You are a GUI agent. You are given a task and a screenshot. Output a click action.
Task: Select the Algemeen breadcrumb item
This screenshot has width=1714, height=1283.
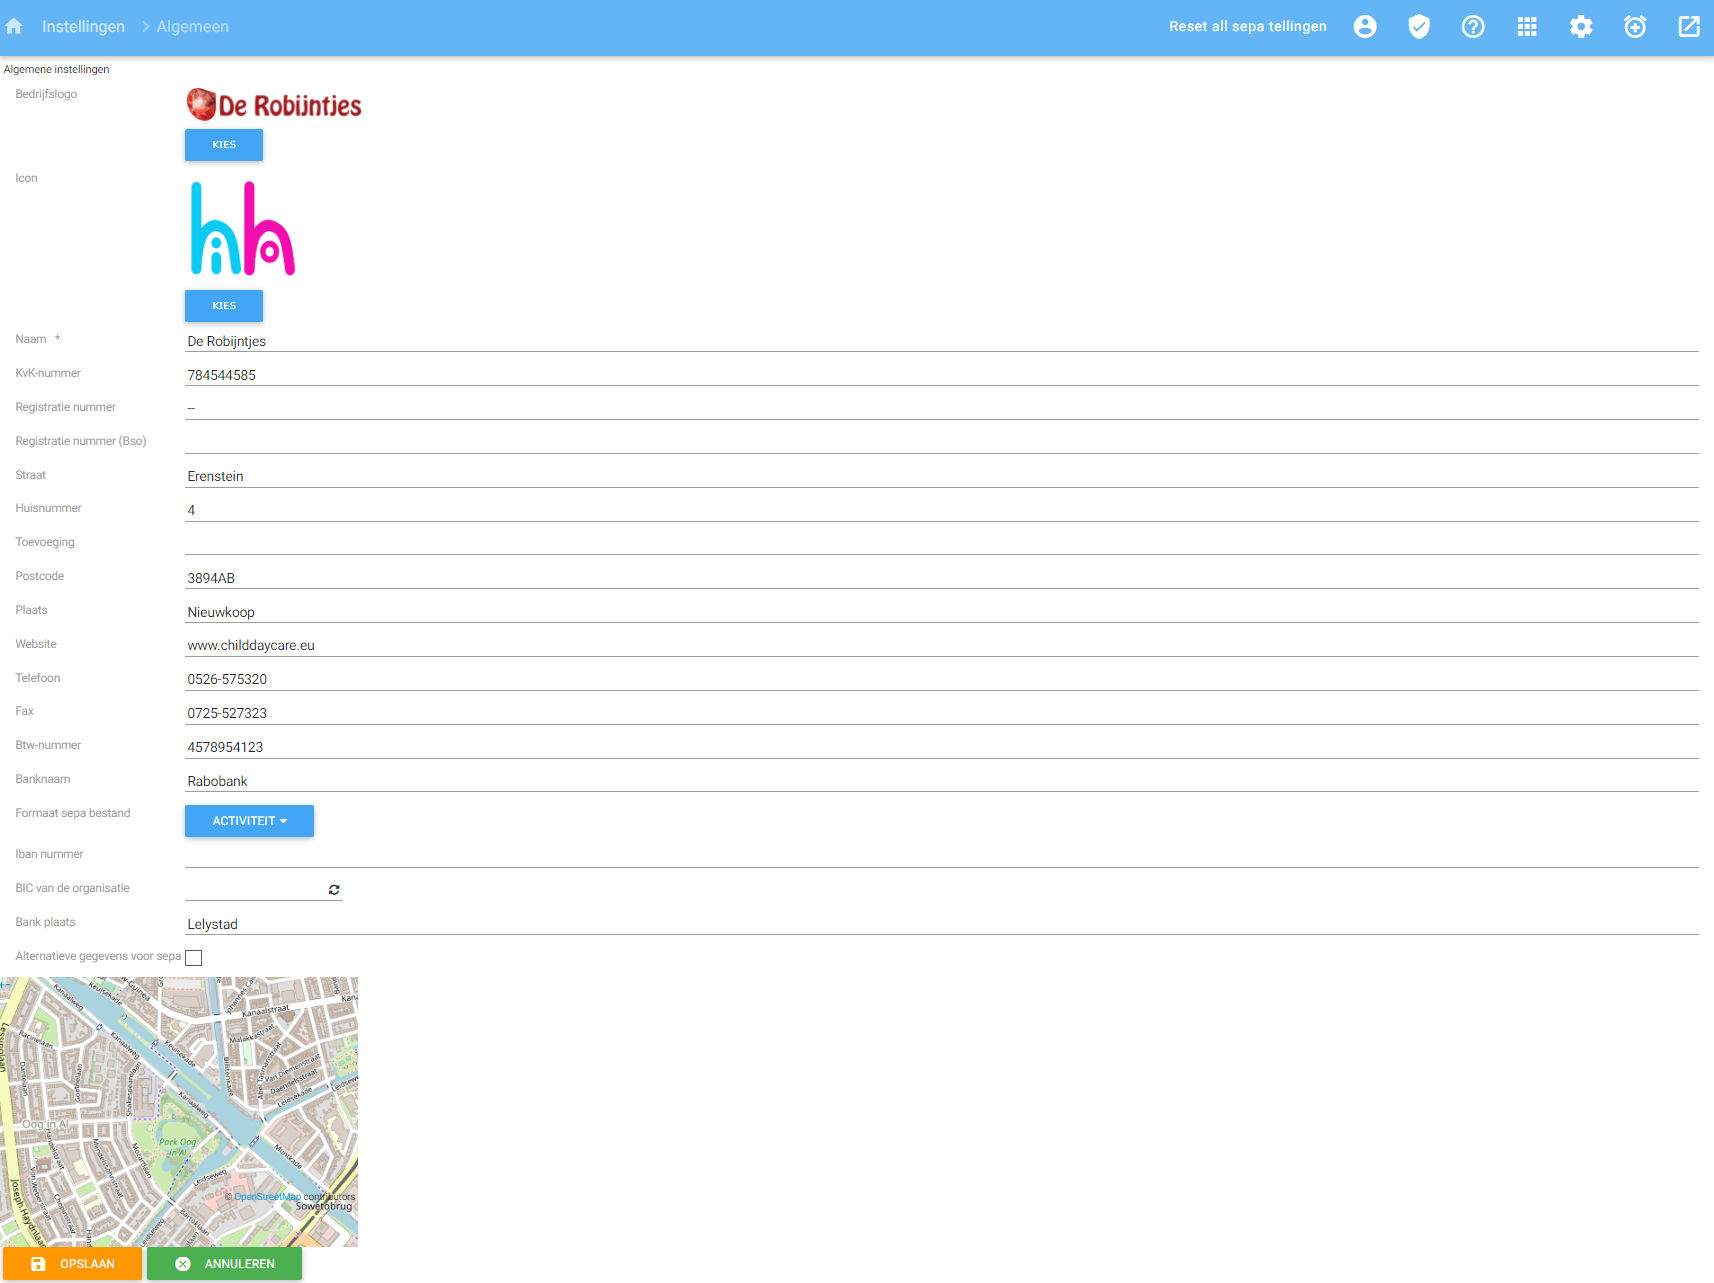coord(192,27)
